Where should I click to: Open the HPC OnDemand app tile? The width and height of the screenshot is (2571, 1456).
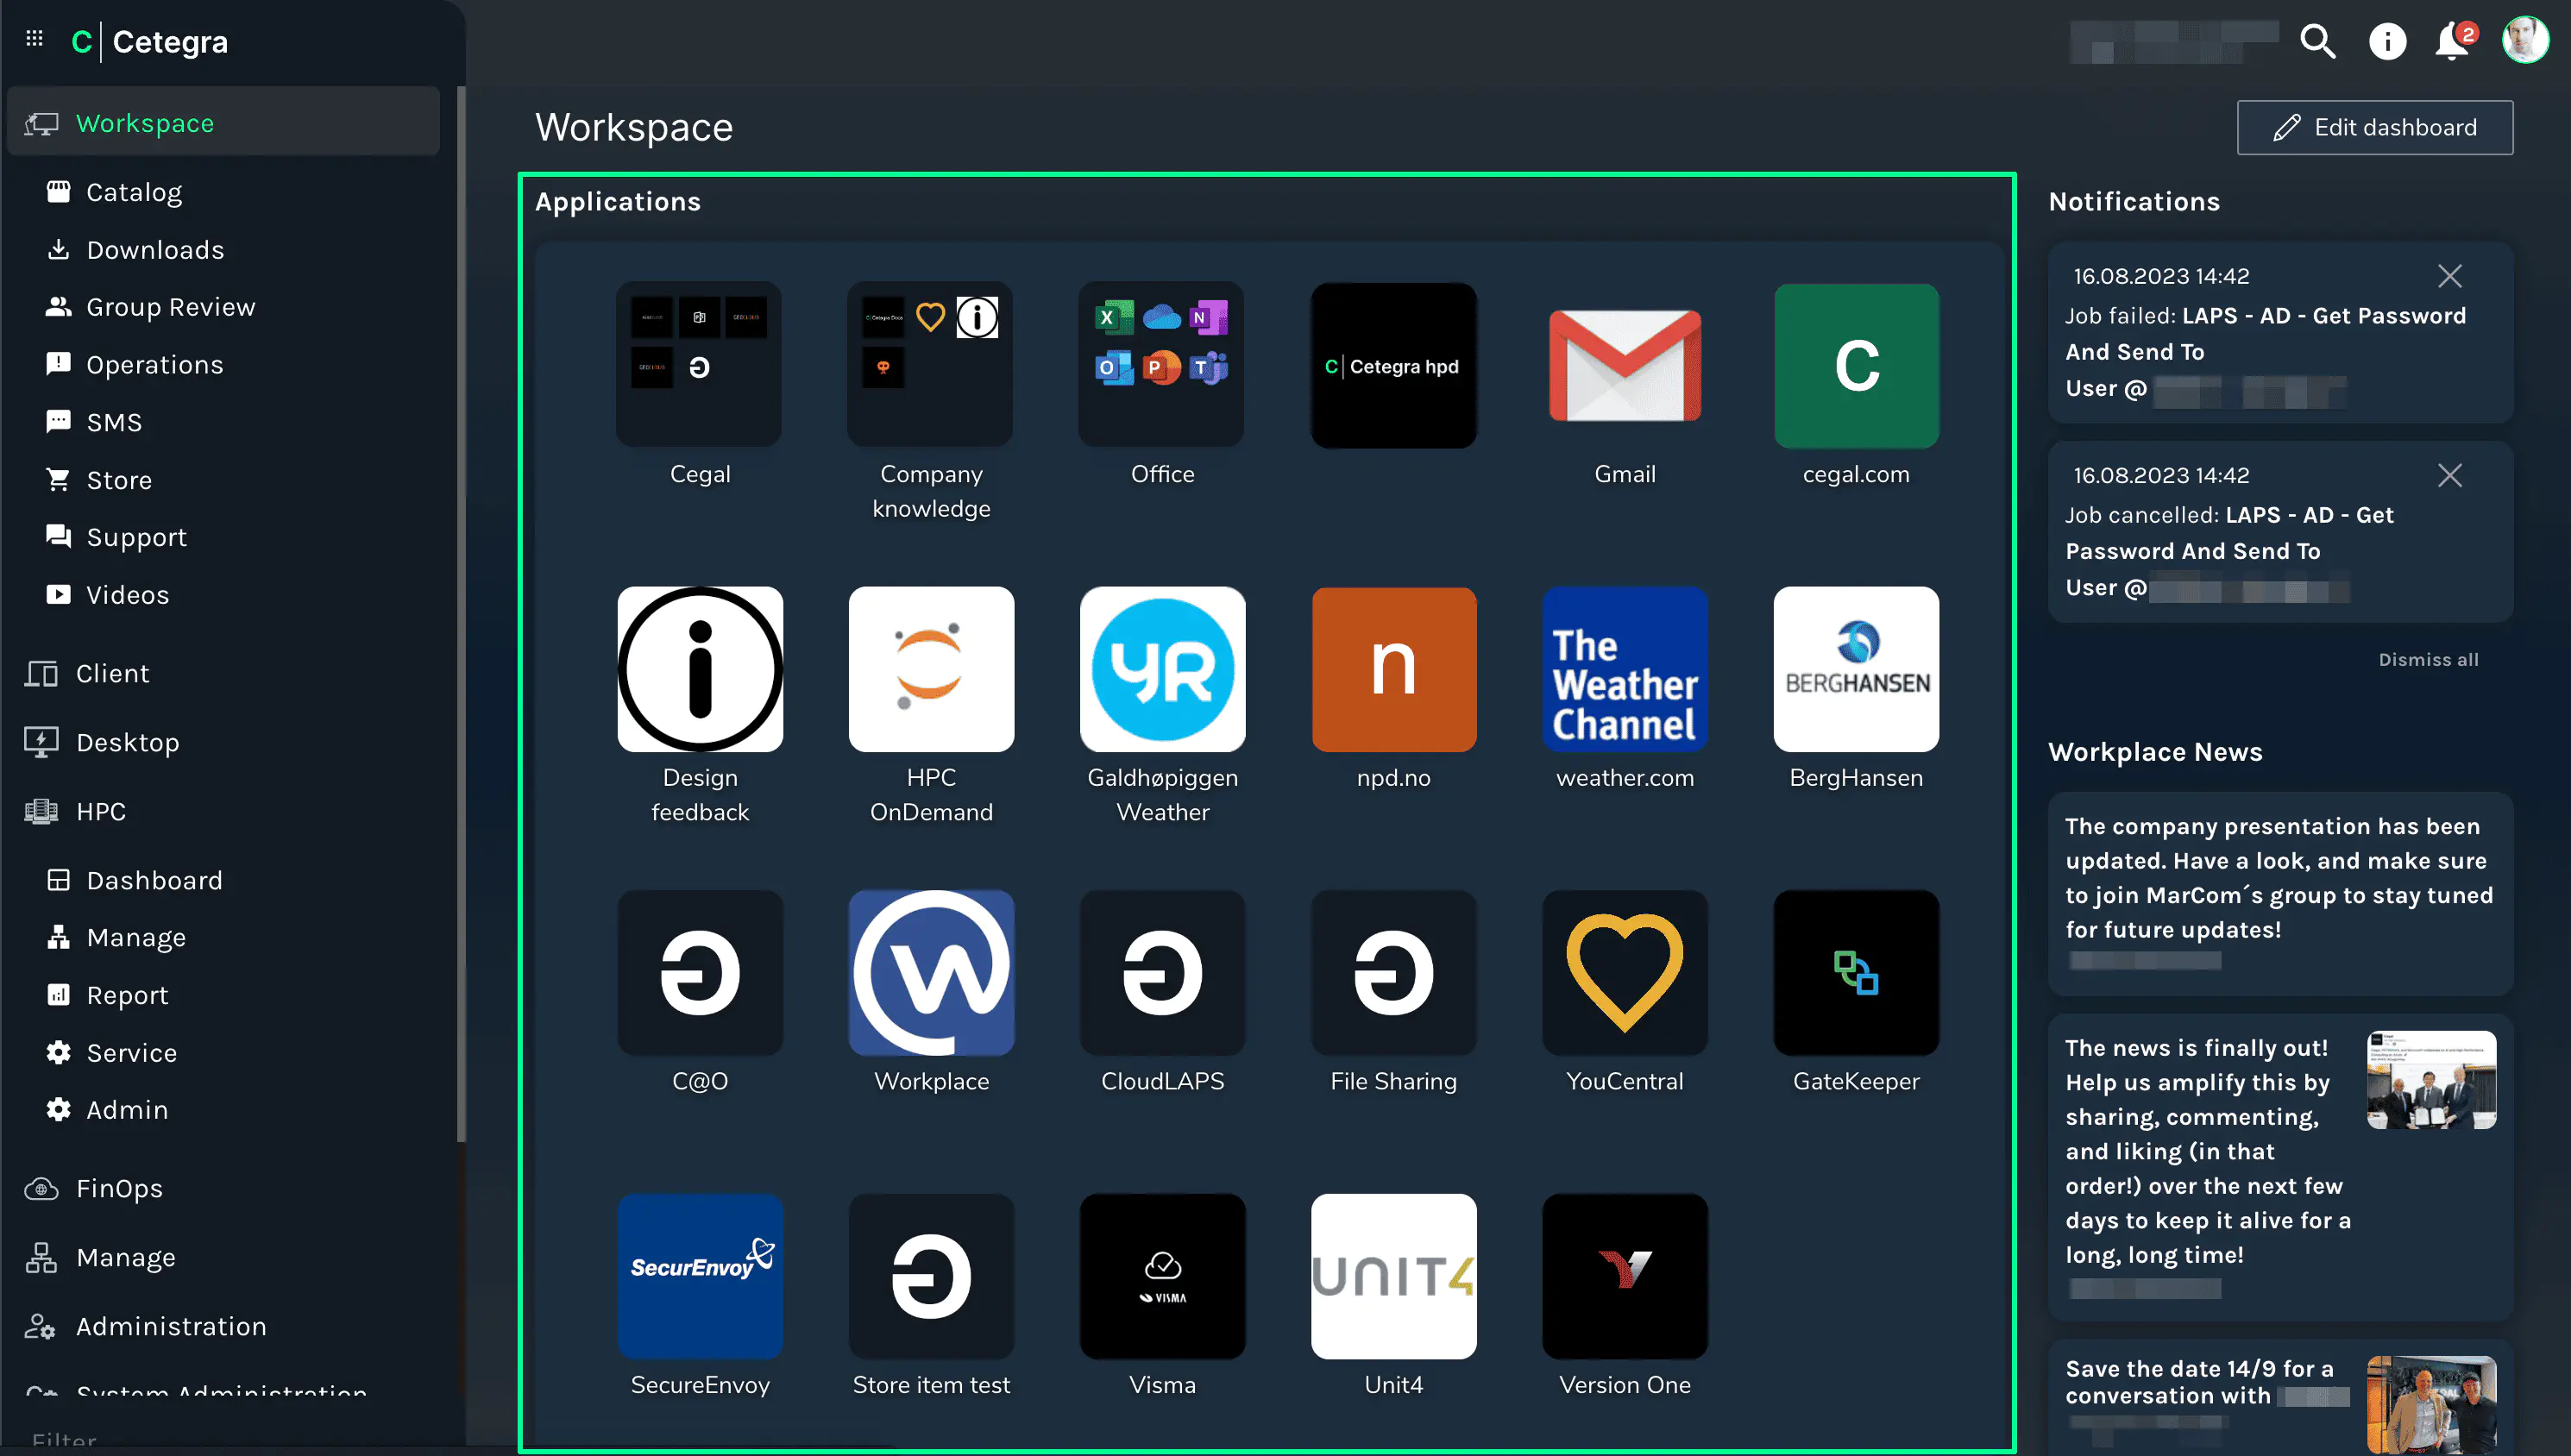tap(930, 669)
